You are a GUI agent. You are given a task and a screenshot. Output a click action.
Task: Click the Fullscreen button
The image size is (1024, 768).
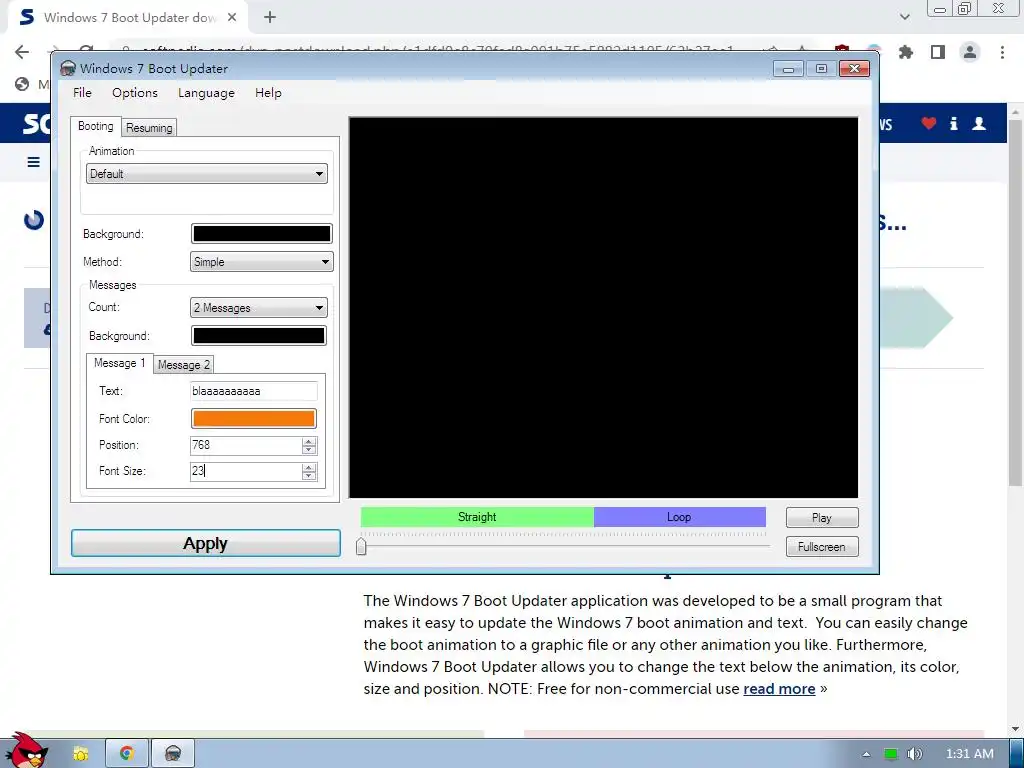point(822,547)
